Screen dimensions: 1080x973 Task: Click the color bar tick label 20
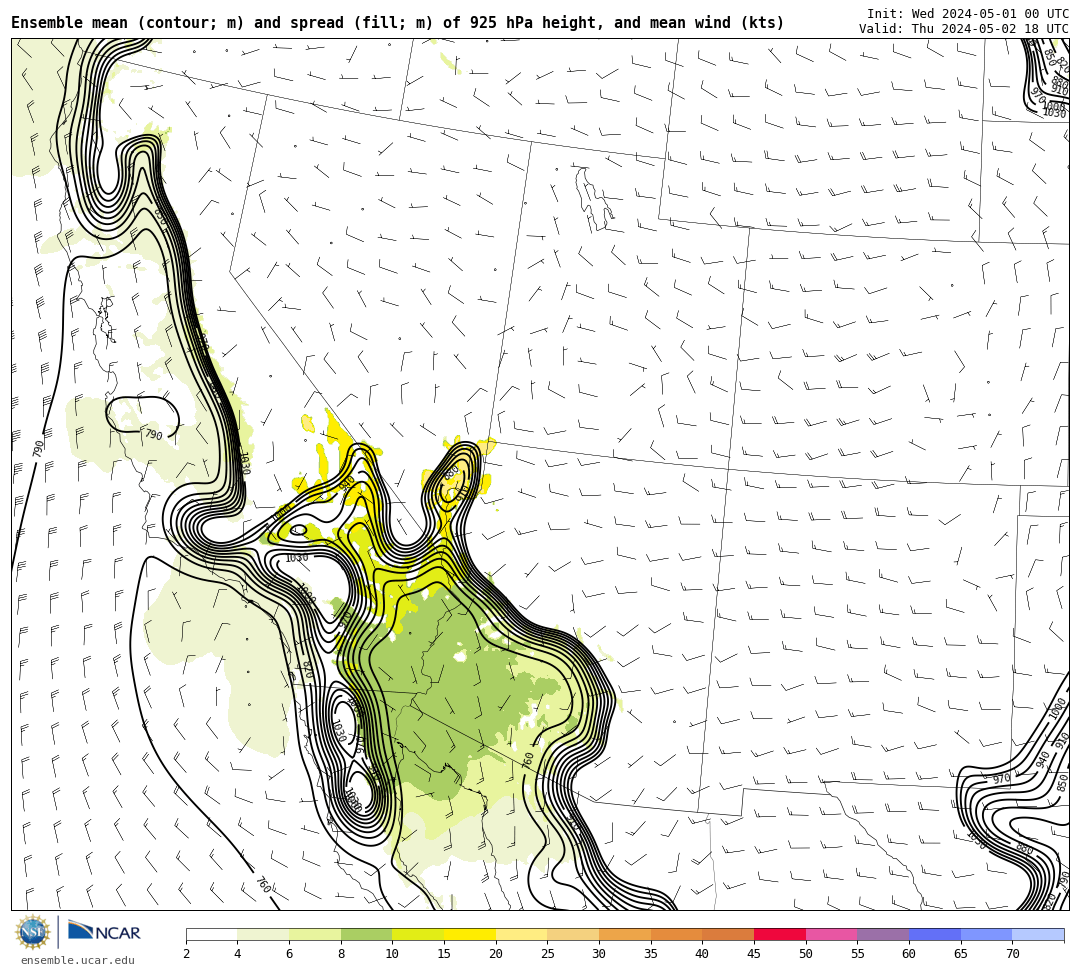(x=495, y=954)
